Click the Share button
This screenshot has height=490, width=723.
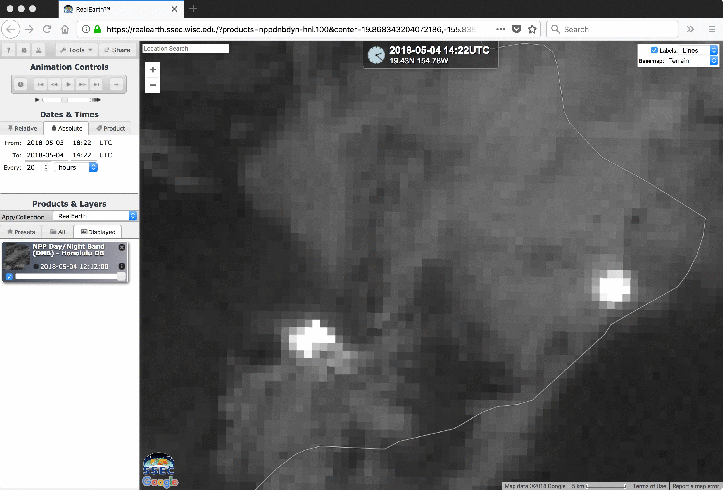(x=117, y=49)
